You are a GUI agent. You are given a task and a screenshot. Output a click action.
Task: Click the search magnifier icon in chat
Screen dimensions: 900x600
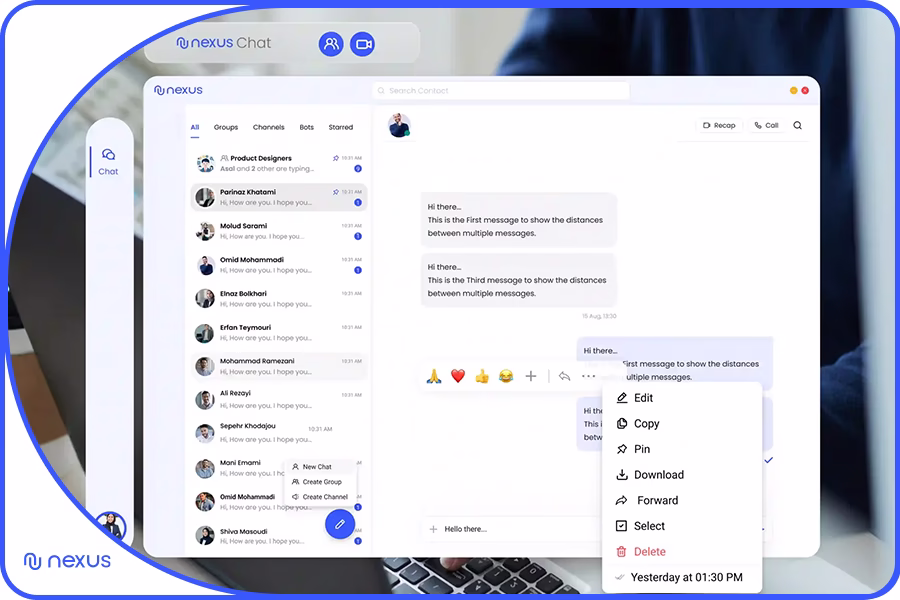(x=797, y=126)
